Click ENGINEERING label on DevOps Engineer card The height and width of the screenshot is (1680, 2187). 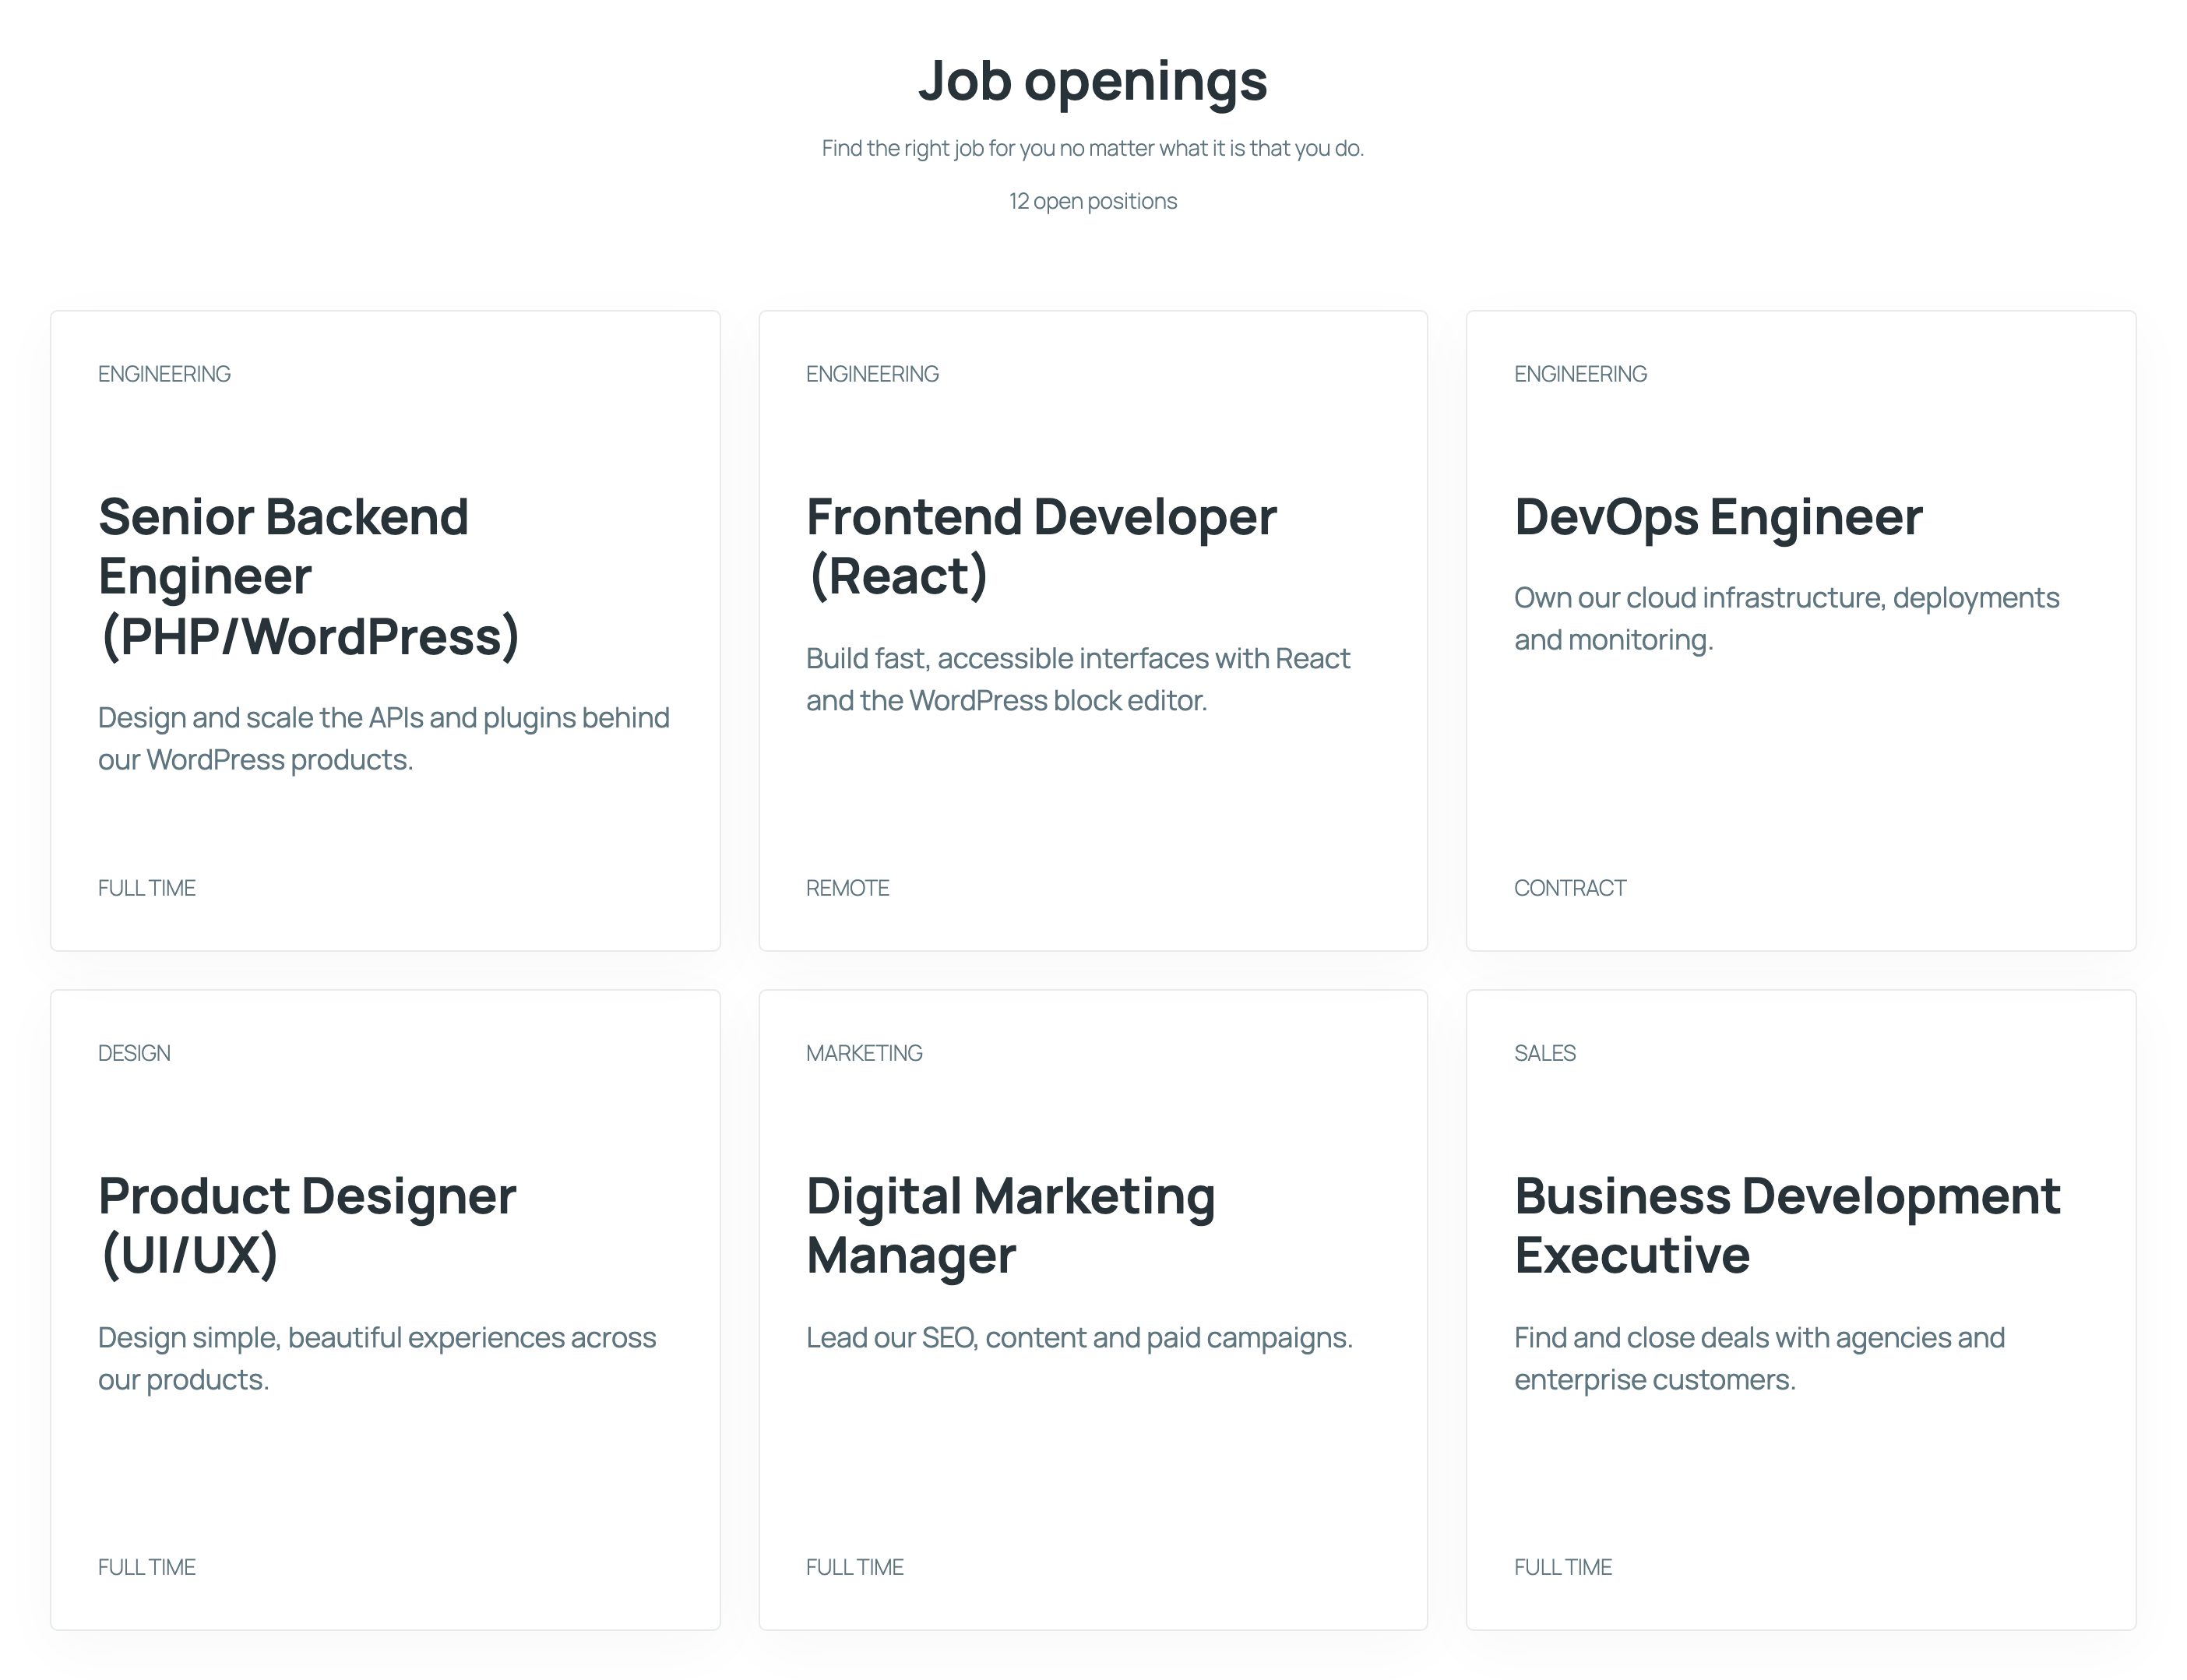click(1580, 374)
